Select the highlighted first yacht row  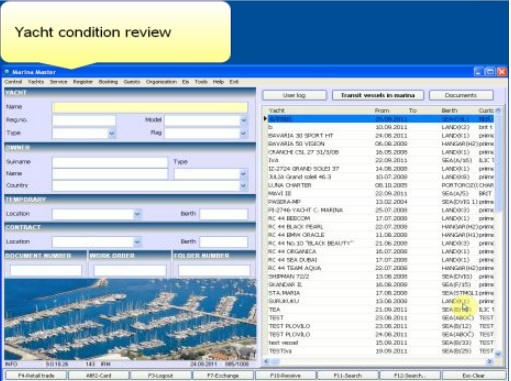(380, 119)
